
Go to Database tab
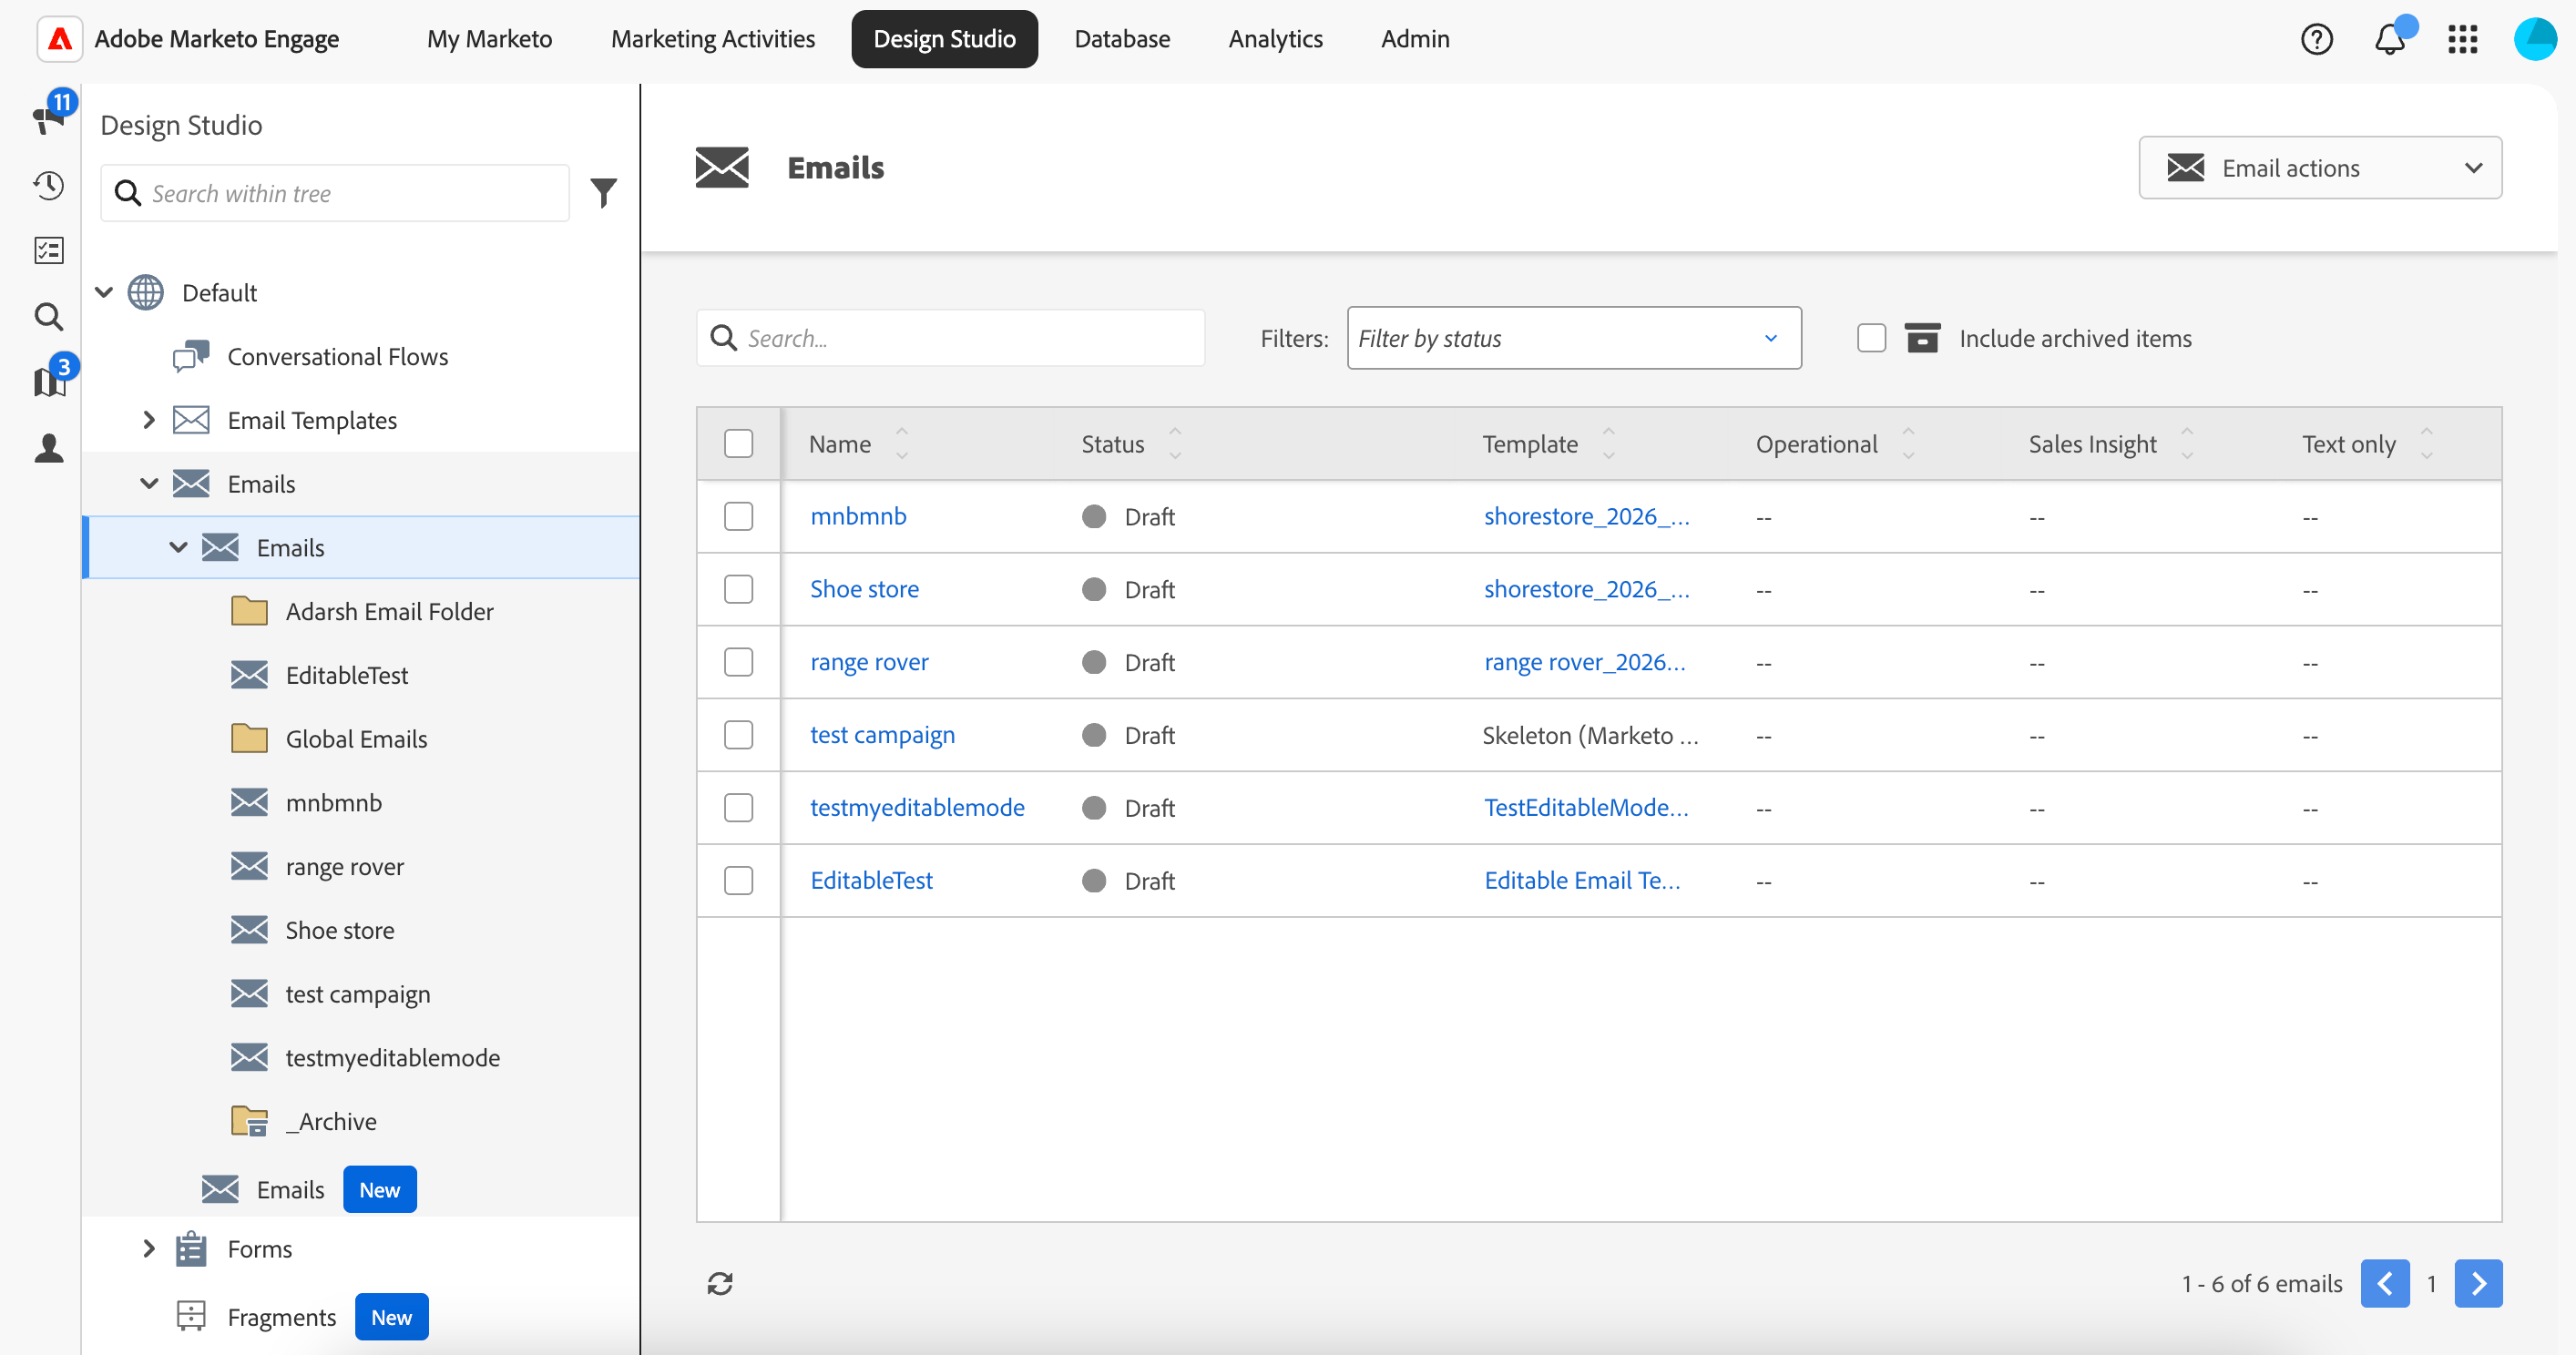tap(1122, 39)
